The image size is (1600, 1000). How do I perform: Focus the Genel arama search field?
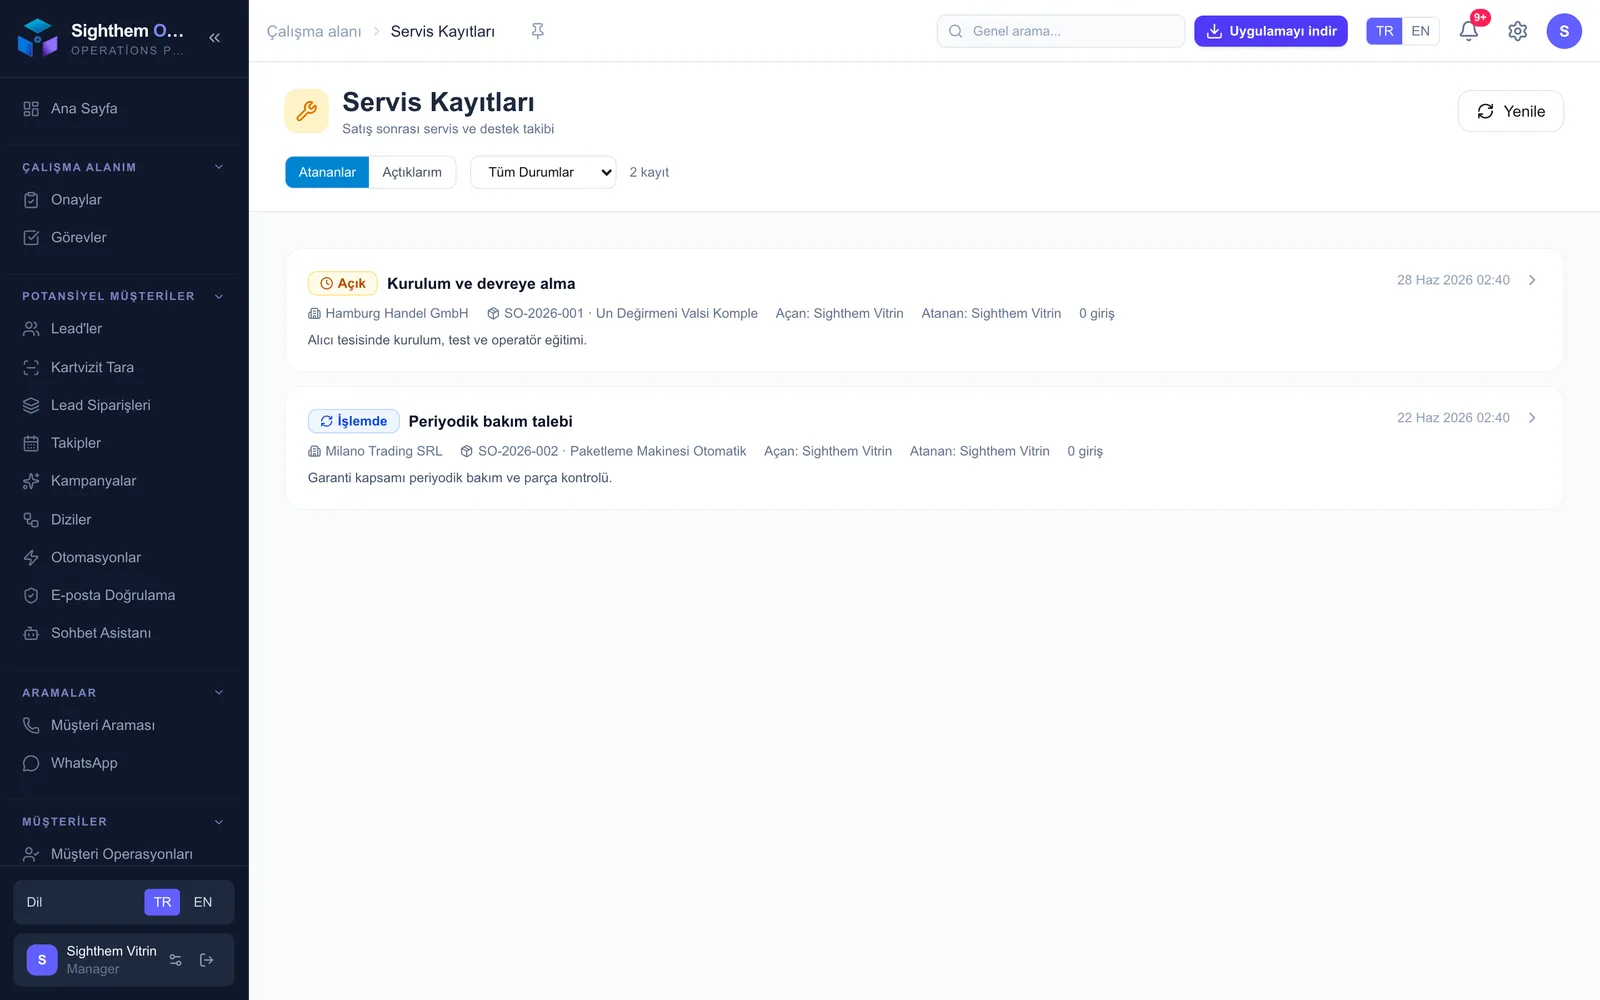coord(1061,31)
